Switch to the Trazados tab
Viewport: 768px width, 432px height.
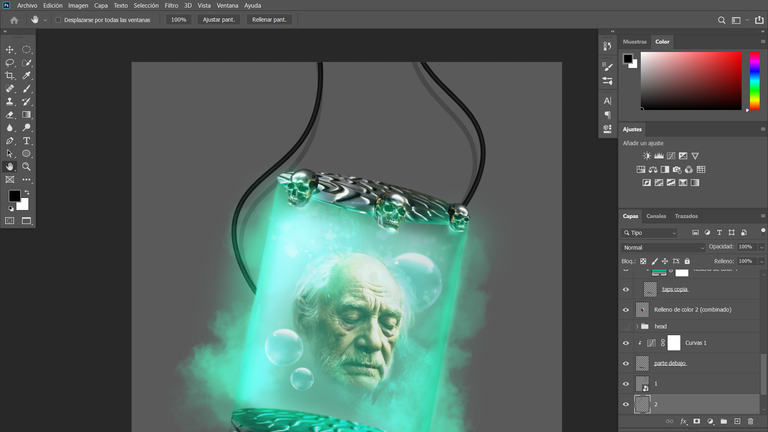click(686, 216)
